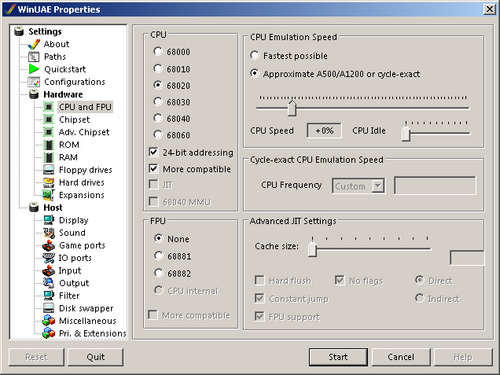Screen dimensions: 500x375
Task: Click the Paths icon in tree
Action: tap(34, 57)
